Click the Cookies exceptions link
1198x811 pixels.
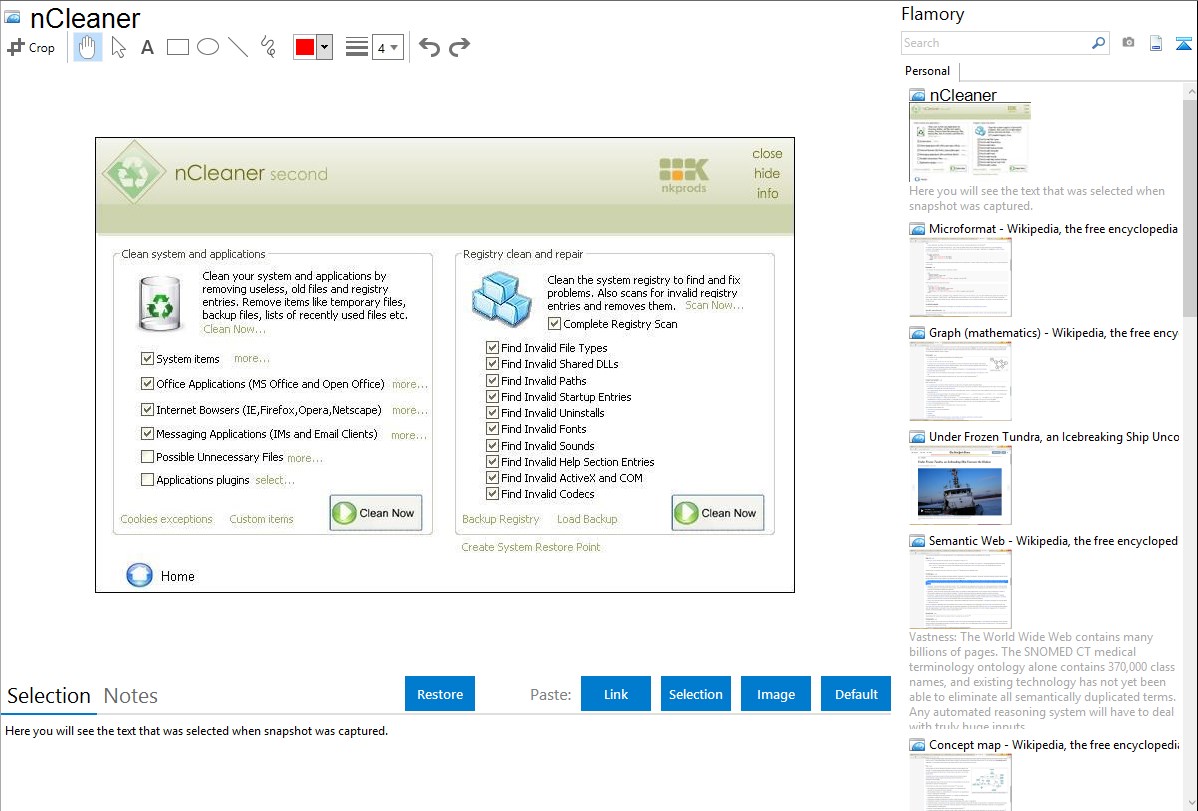167,519
